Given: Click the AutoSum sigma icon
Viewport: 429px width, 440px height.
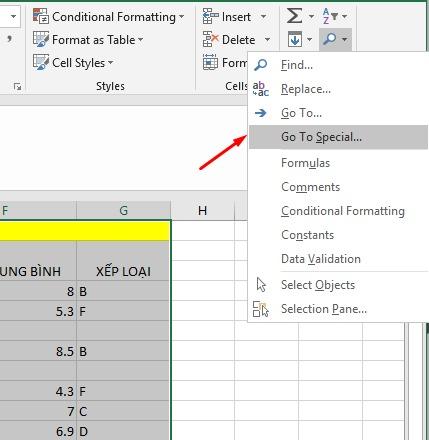Looking at the screenshot, I should pyautogui.click(x=294, y=16).
